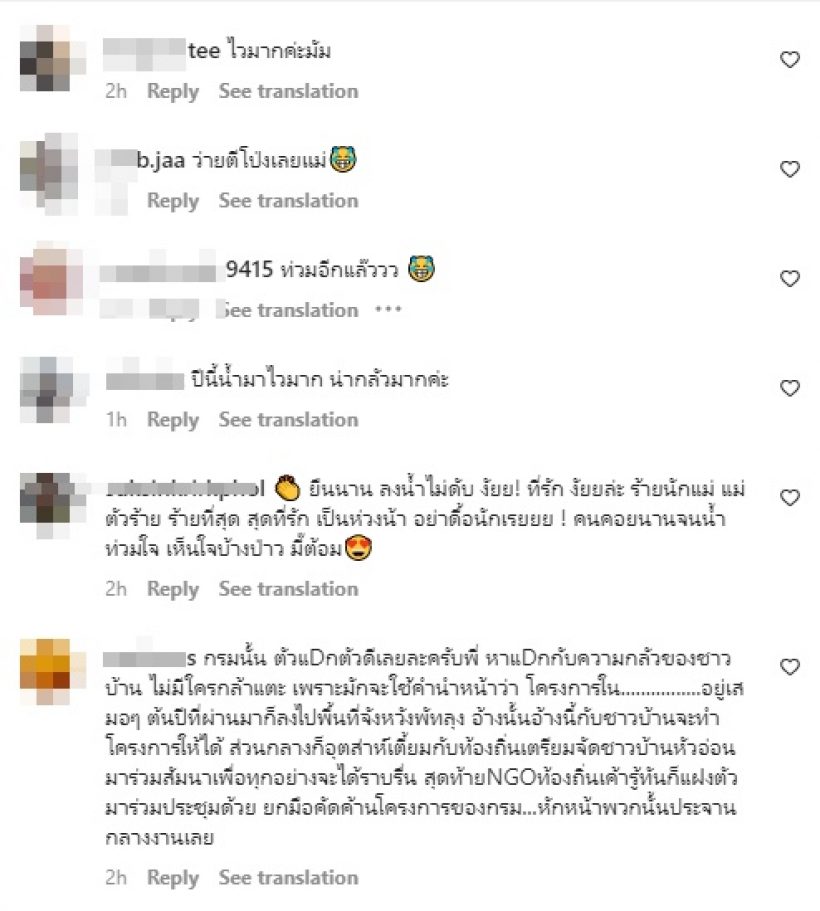Reply to the long NGO comment
The image size is (820, 911).
(x=173, y=877)
